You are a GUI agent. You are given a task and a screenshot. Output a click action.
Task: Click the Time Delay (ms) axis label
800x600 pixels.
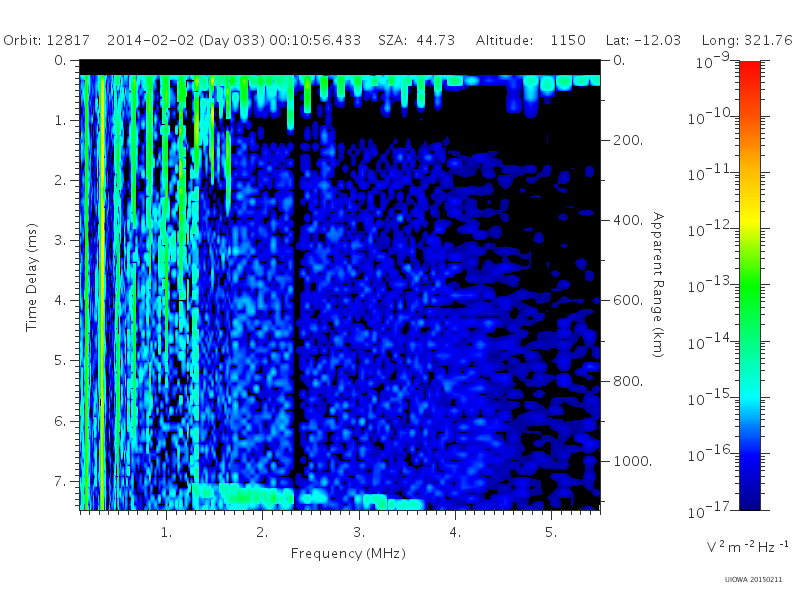(32, 277)
